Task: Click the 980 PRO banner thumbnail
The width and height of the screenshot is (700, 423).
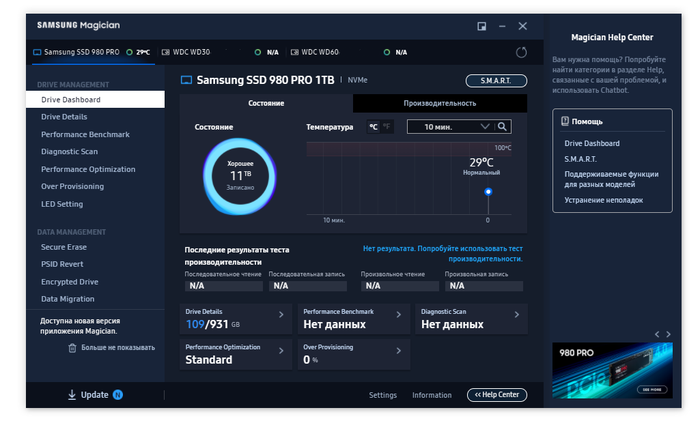Action: coord(612,370)
